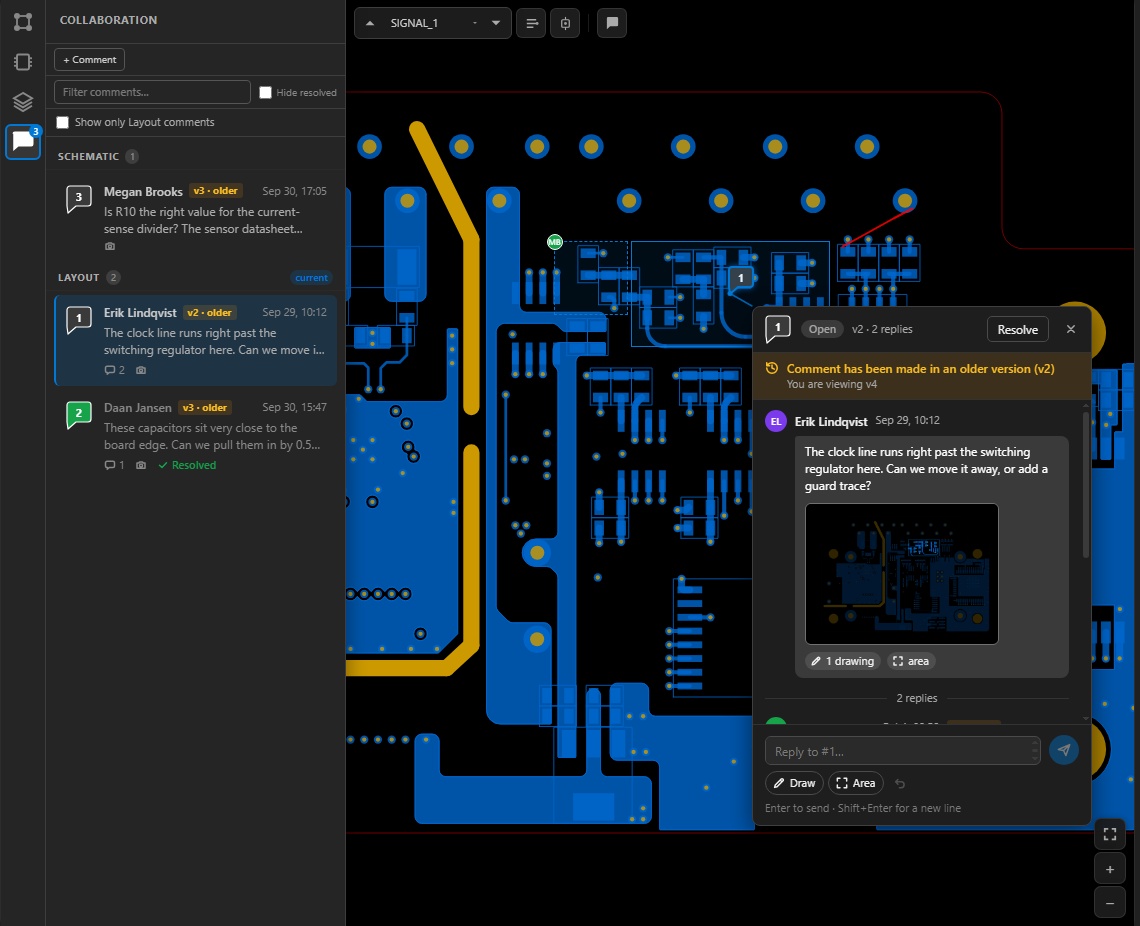This screenshot has height=926, width=1140.
Task: Open the layers stack icon in sidebar
Action: [x=23, y=102]
